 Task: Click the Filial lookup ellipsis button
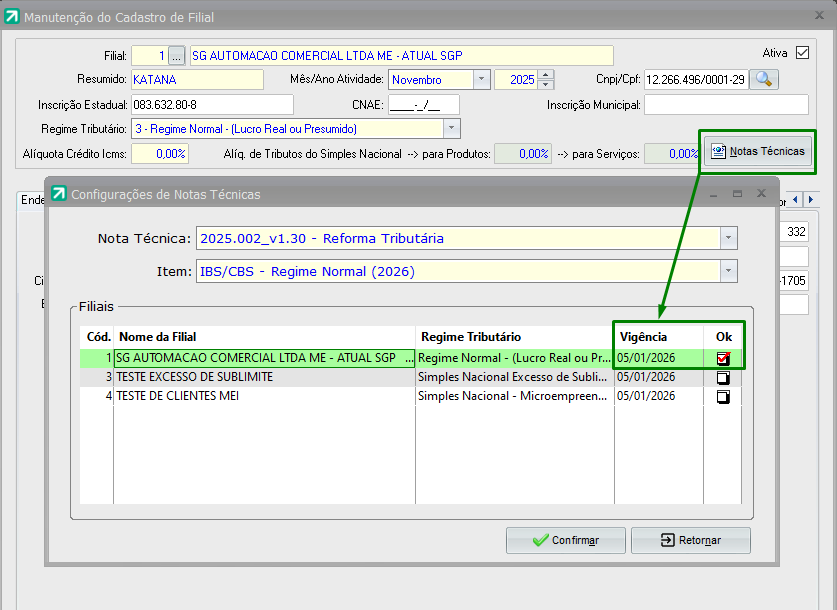pos(177,55)
